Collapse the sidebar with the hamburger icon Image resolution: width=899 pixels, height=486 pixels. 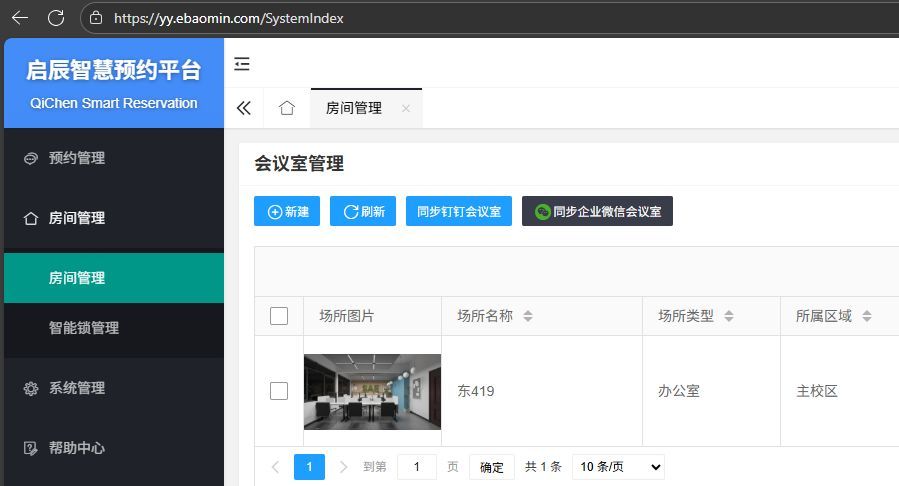pyautogui.click(x=242, y=64)
